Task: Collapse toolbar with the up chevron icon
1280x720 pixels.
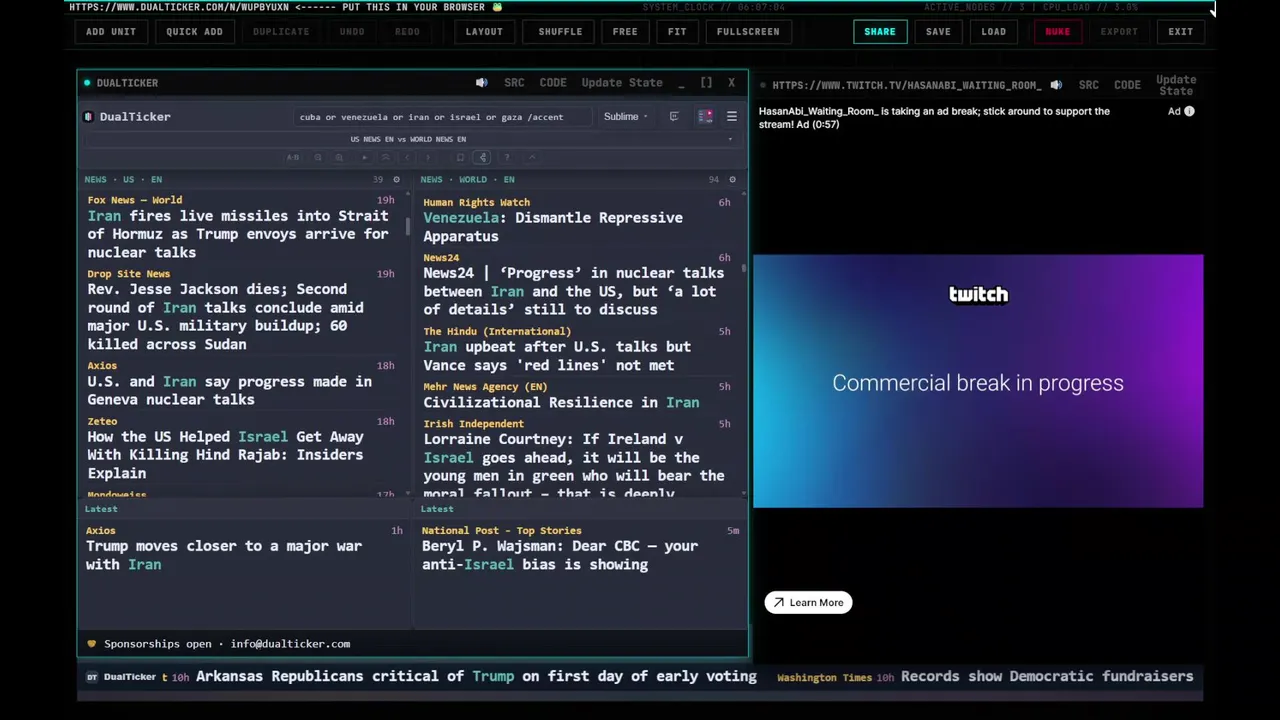Action: [532, 157]
